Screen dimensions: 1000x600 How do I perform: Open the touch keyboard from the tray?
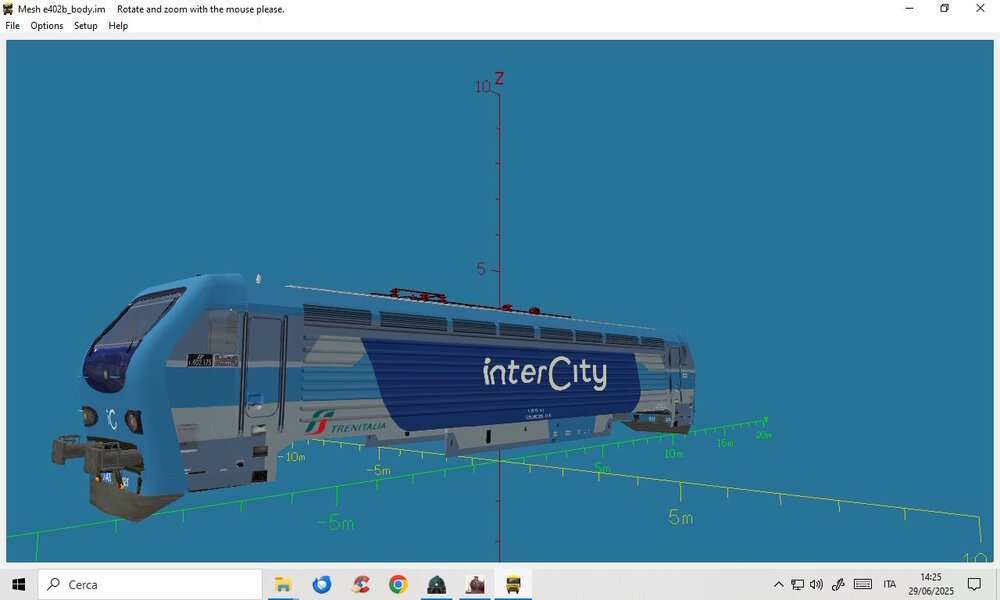click(863, 584)
